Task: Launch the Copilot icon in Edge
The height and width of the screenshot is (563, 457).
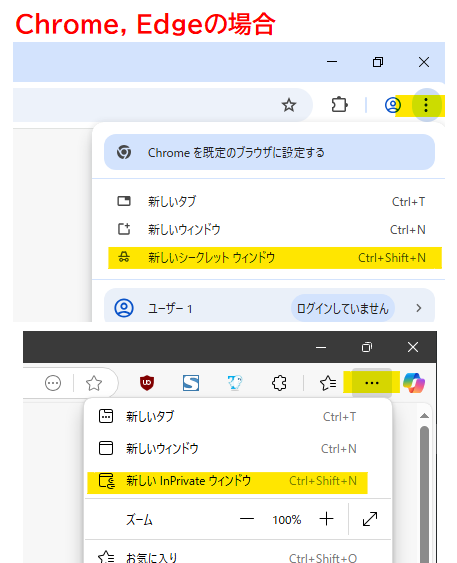Action: pos(414,383)
